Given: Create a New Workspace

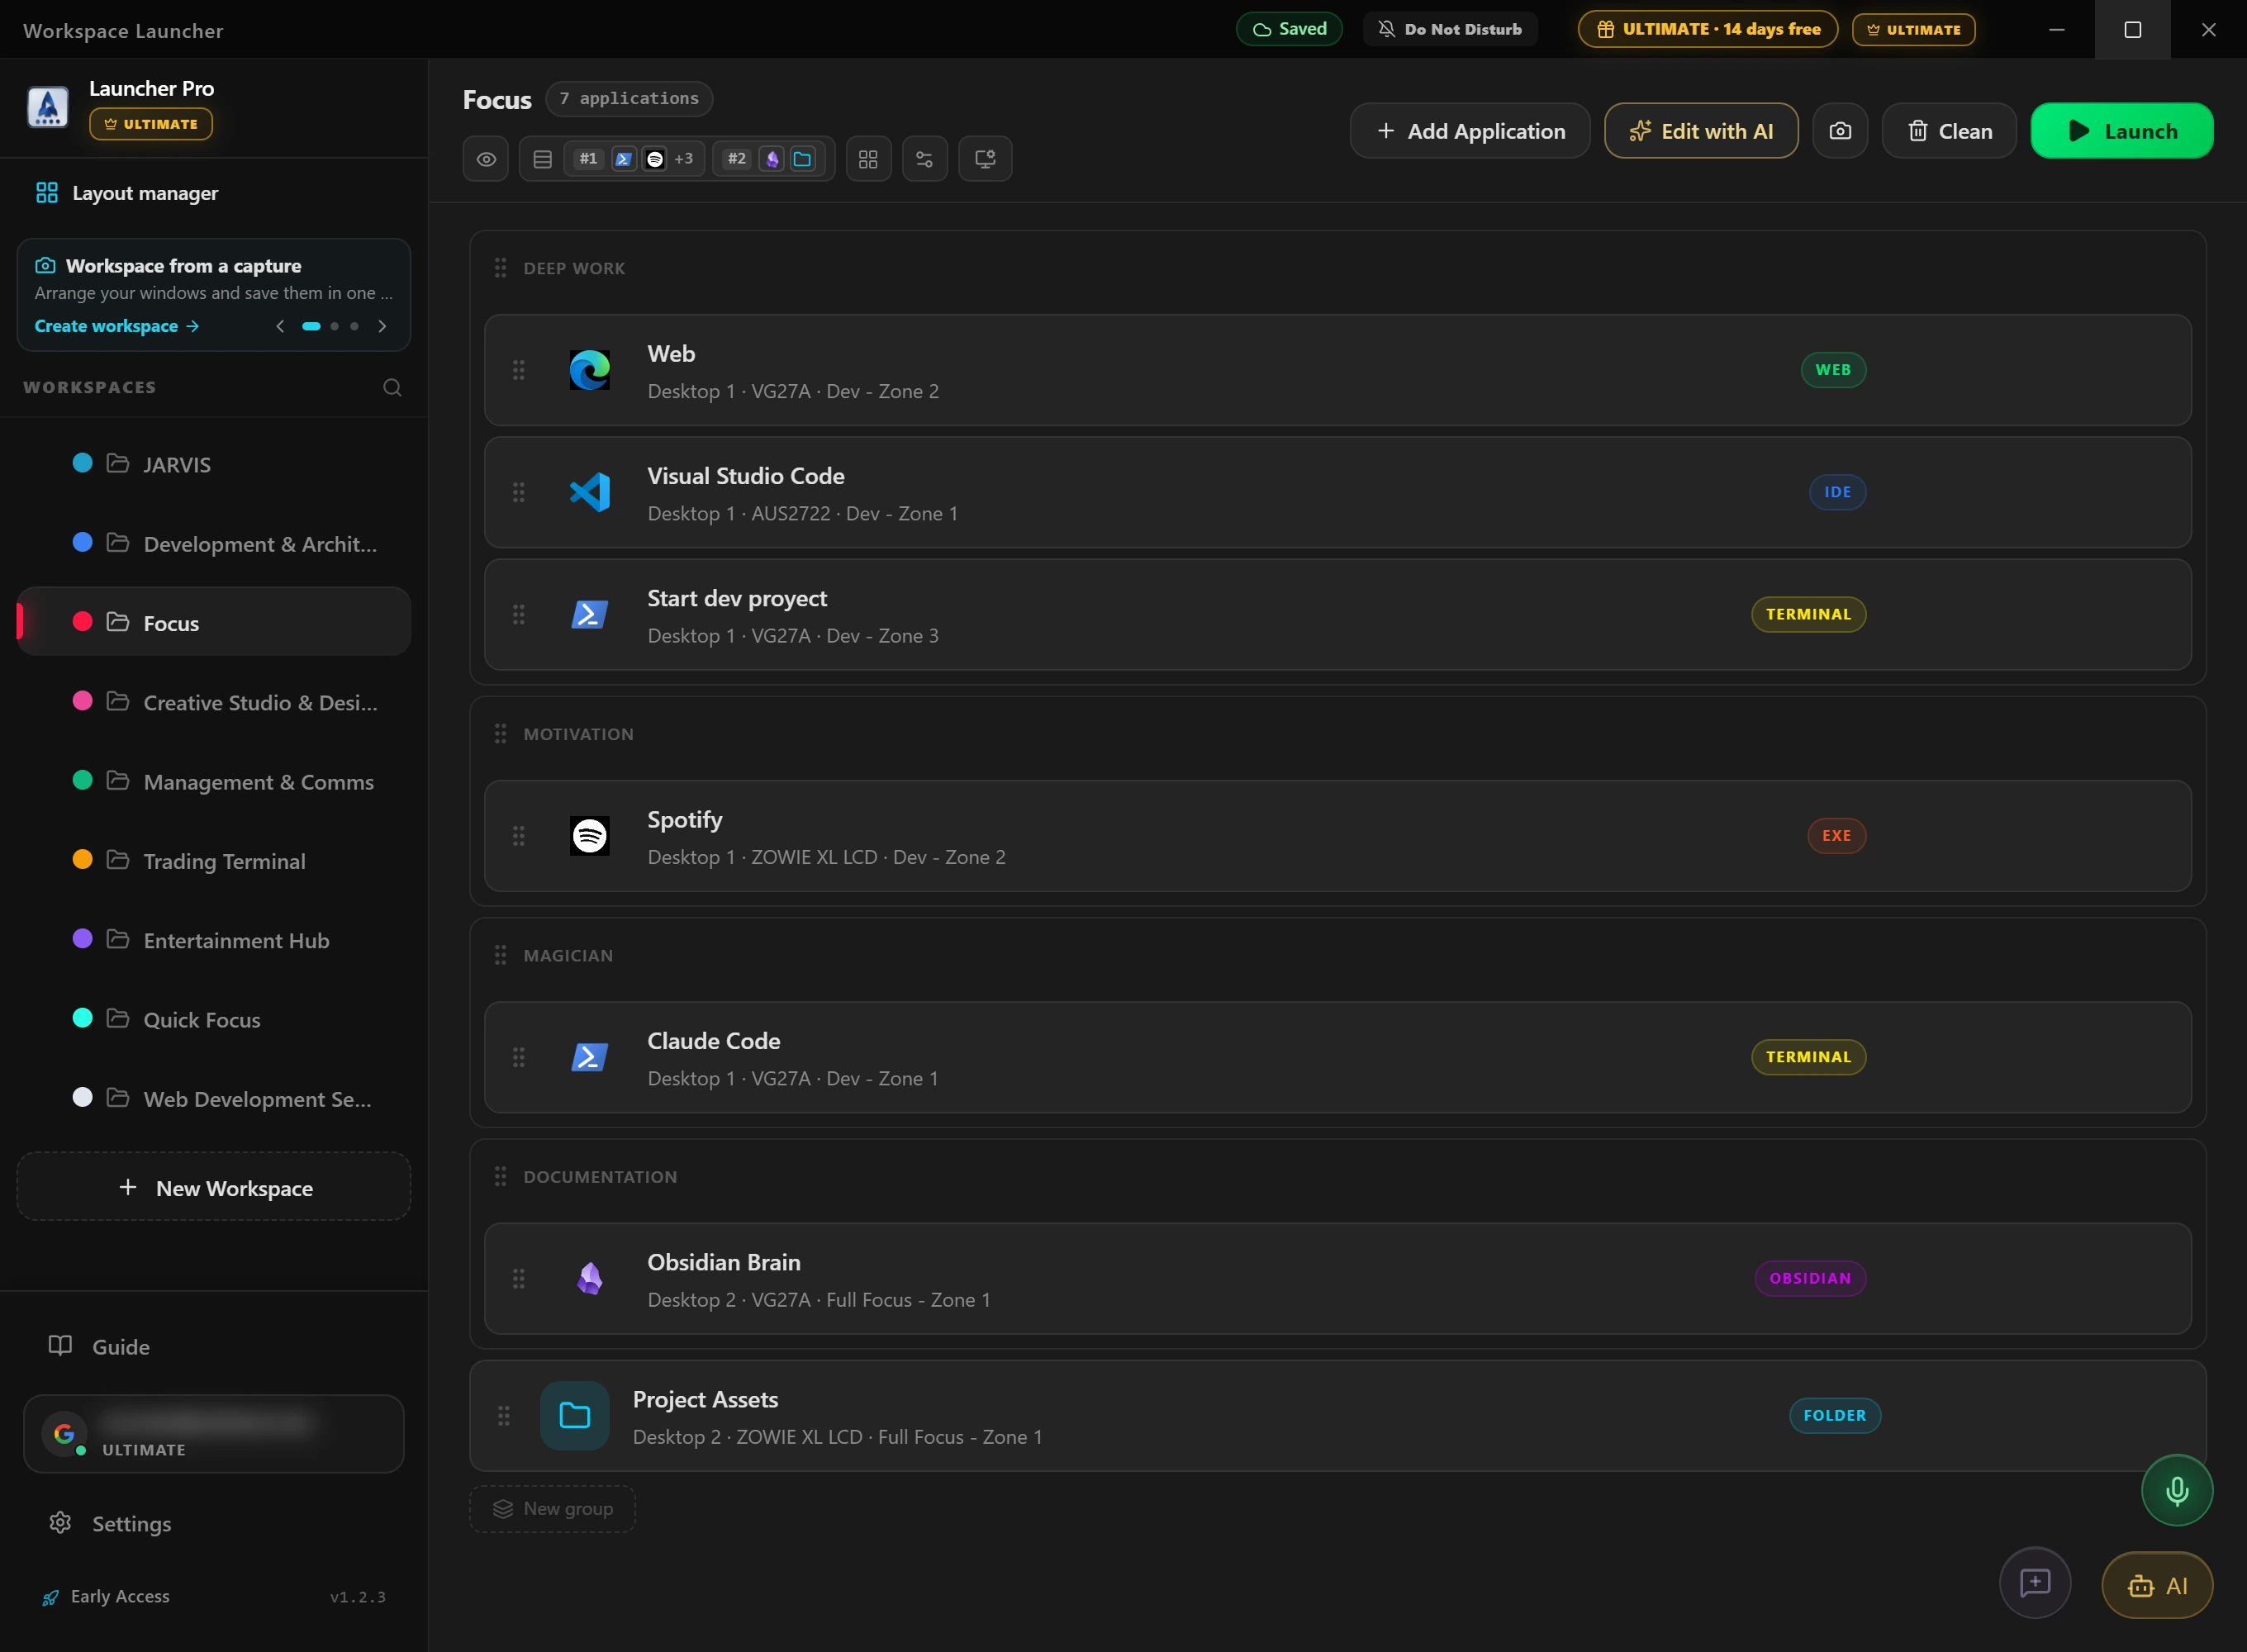Looking at the screenshot, I should point(214,1187).
